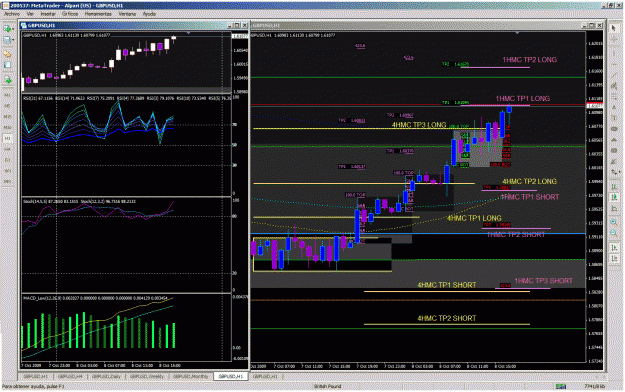
Task: Switch to the D1 timeframe
Action: [x=8, y=160]
